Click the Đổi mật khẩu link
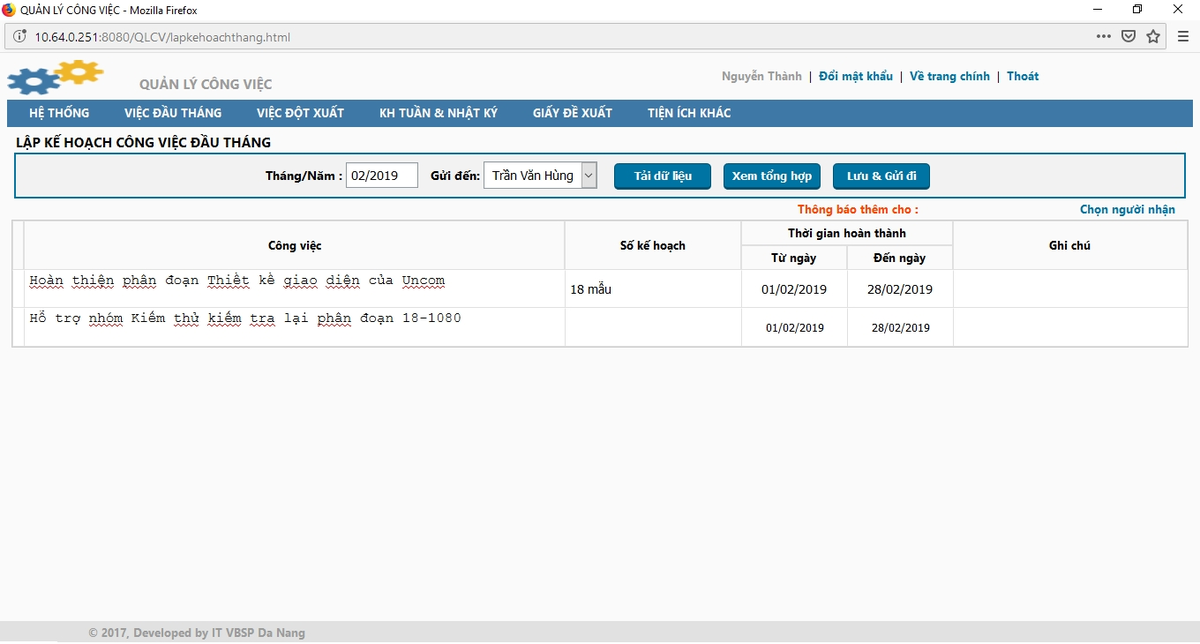The image size is (1200, 644). pyautogui.click(x=856, y=76)
